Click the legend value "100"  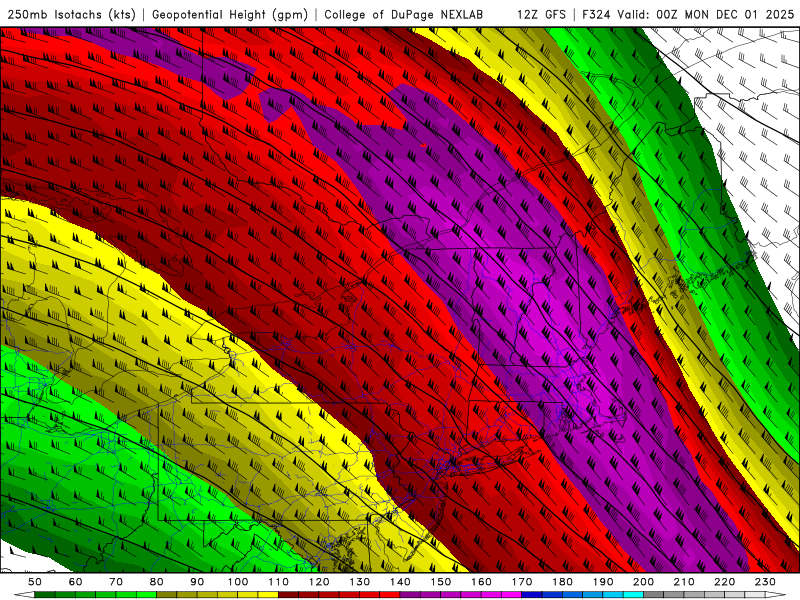tap(238, 582)
